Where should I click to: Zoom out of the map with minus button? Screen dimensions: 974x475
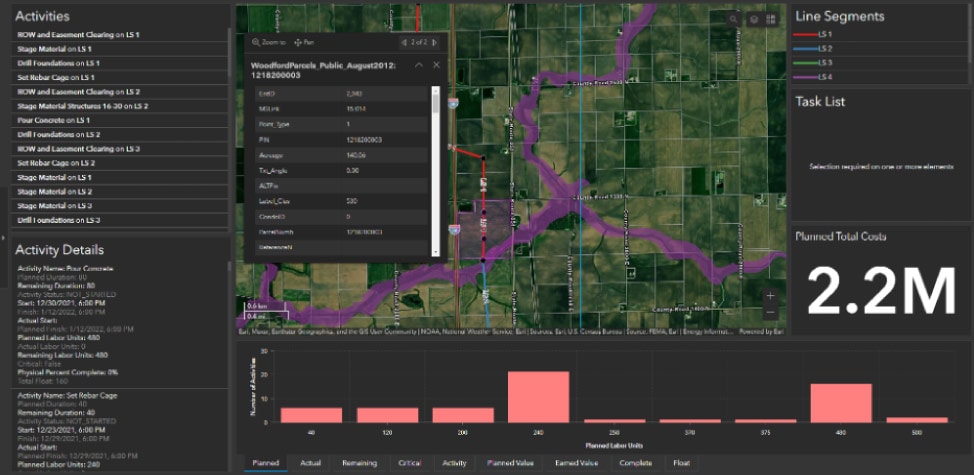click(770, 312)
